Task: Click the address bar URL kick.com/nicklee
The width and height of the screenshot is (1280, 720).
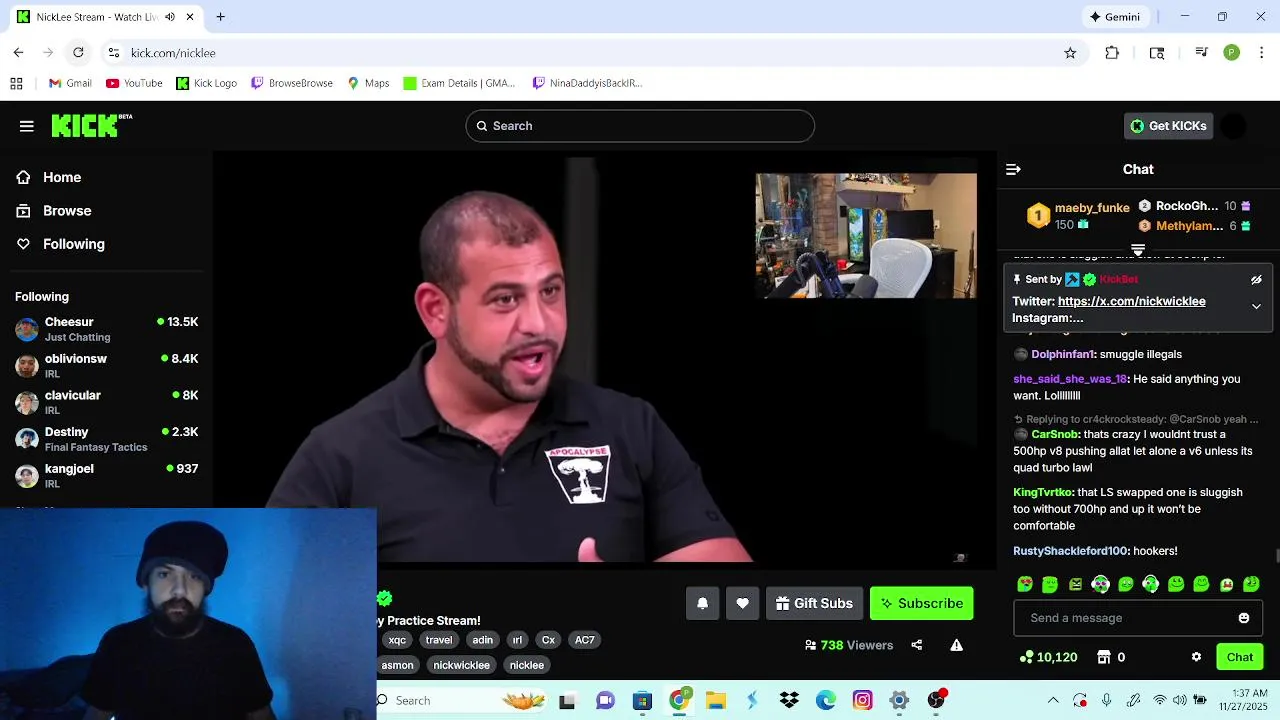Action: pyautogui.click(x=173, y=53)
